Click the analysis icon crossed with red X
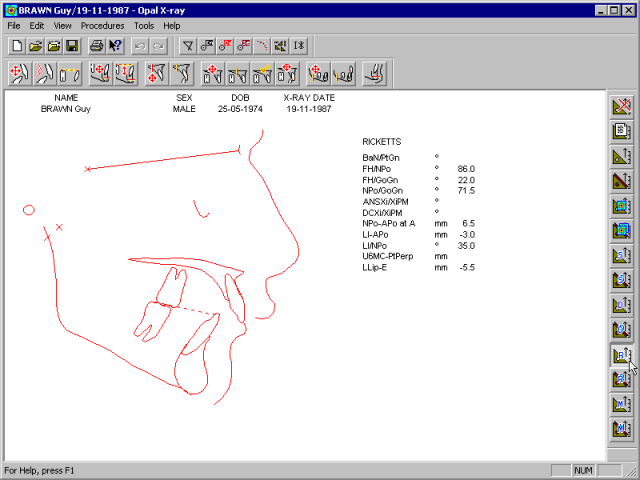The height and width of the screenshot is (480, 640). (x=621, y=107)
